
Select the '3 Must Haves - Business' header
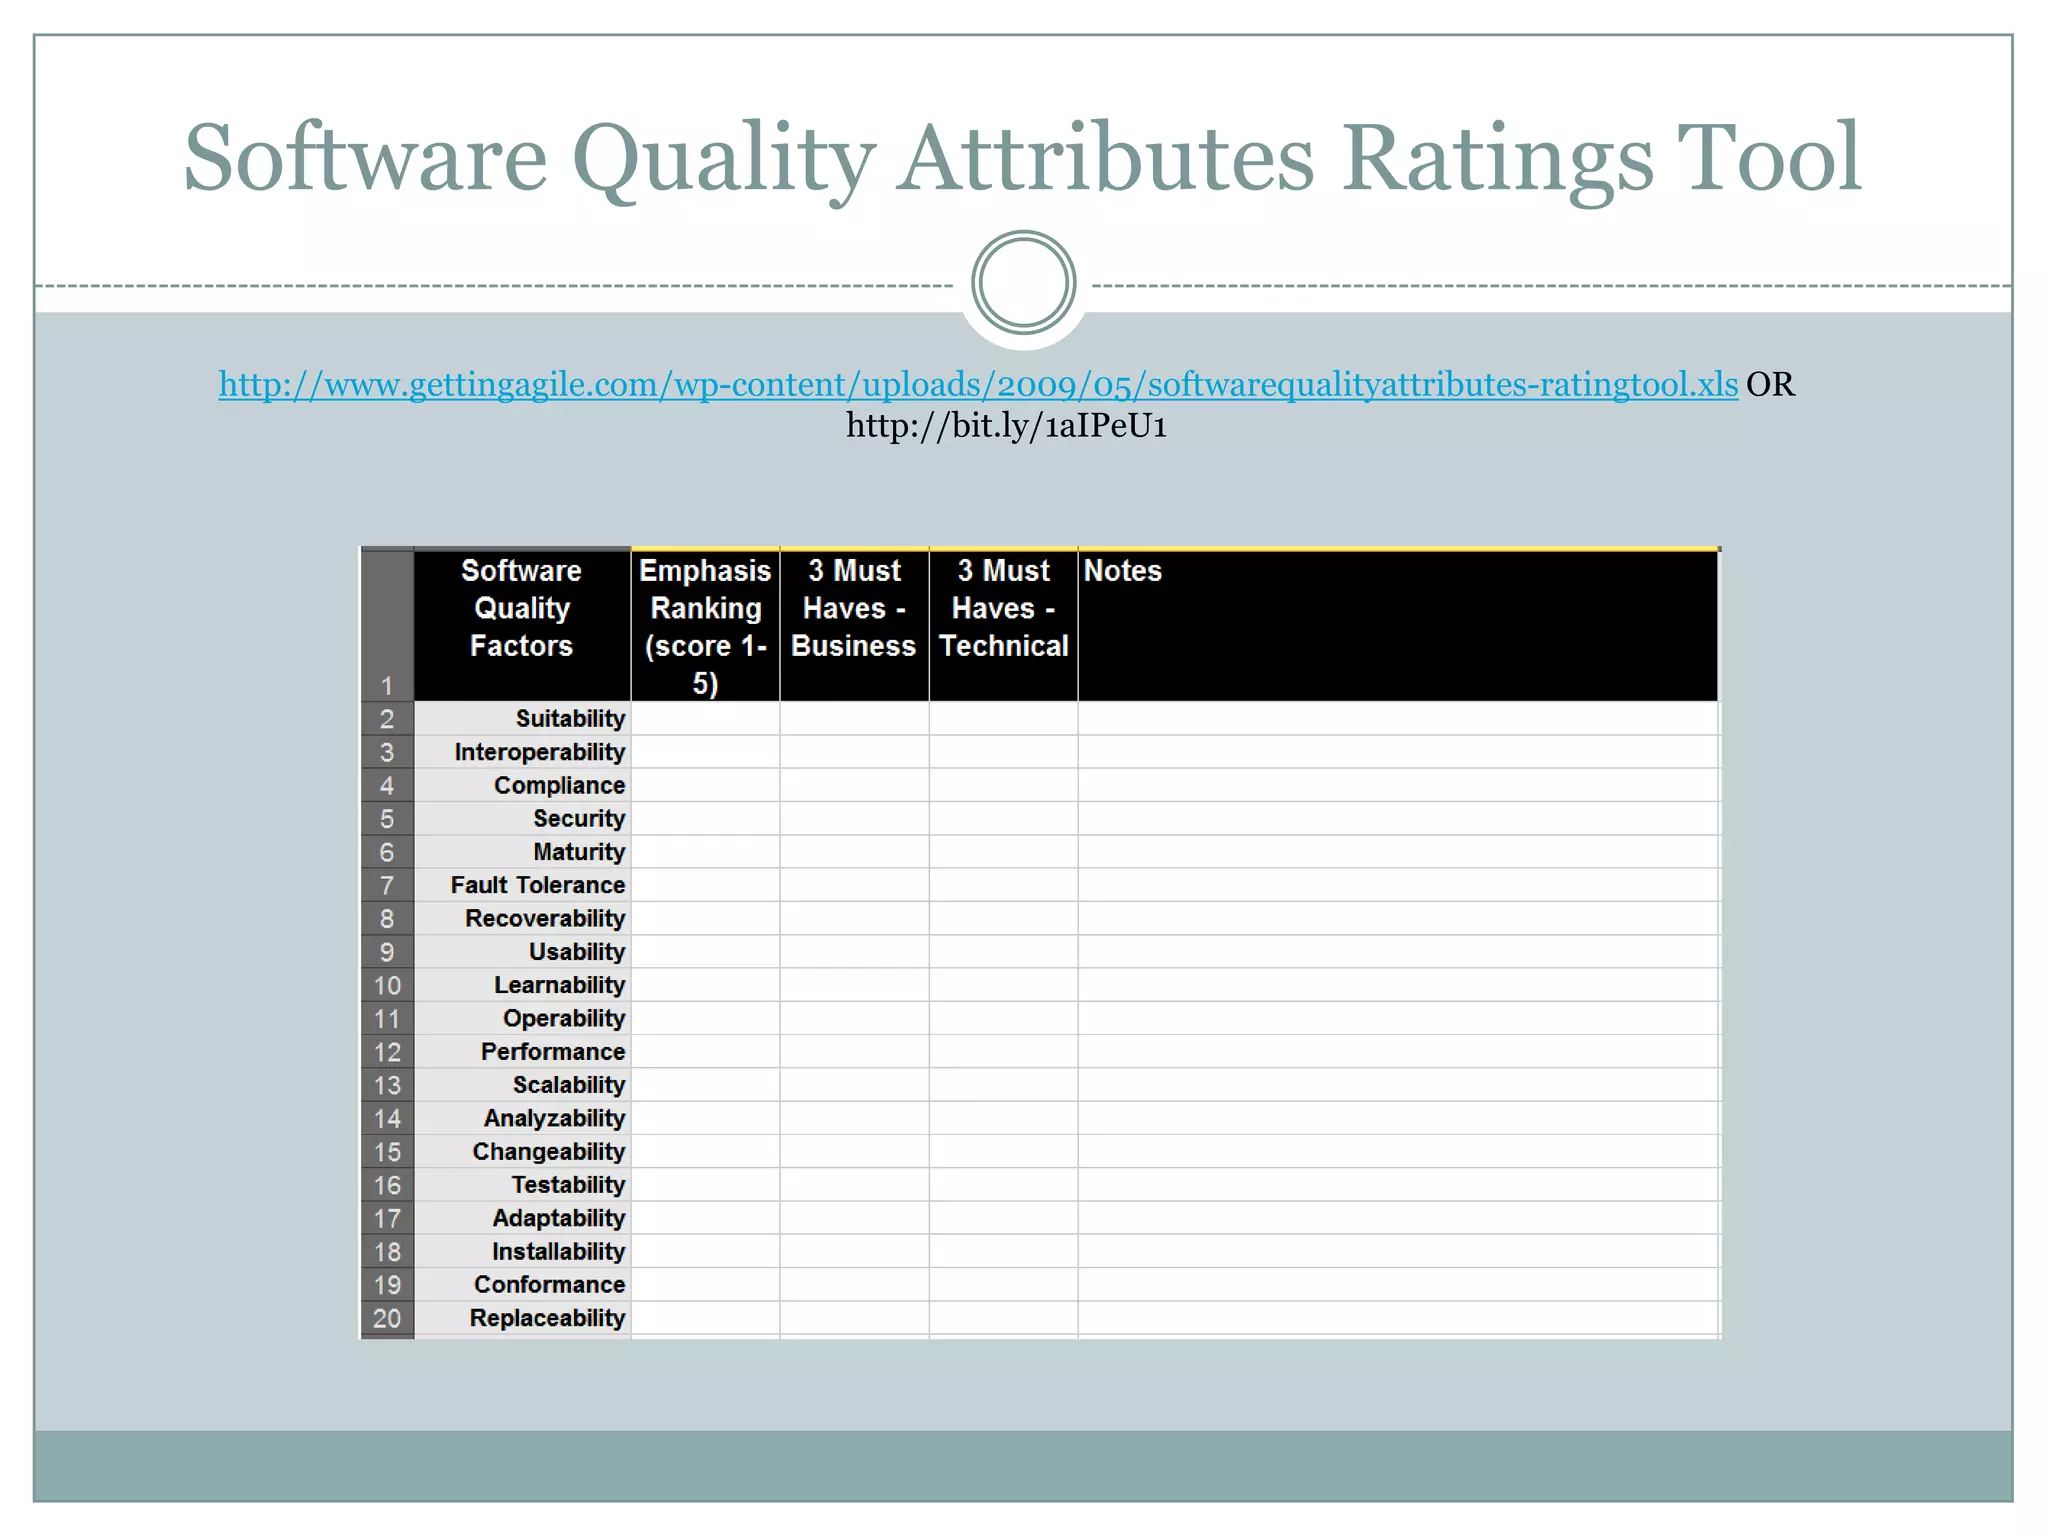[855, 626]
